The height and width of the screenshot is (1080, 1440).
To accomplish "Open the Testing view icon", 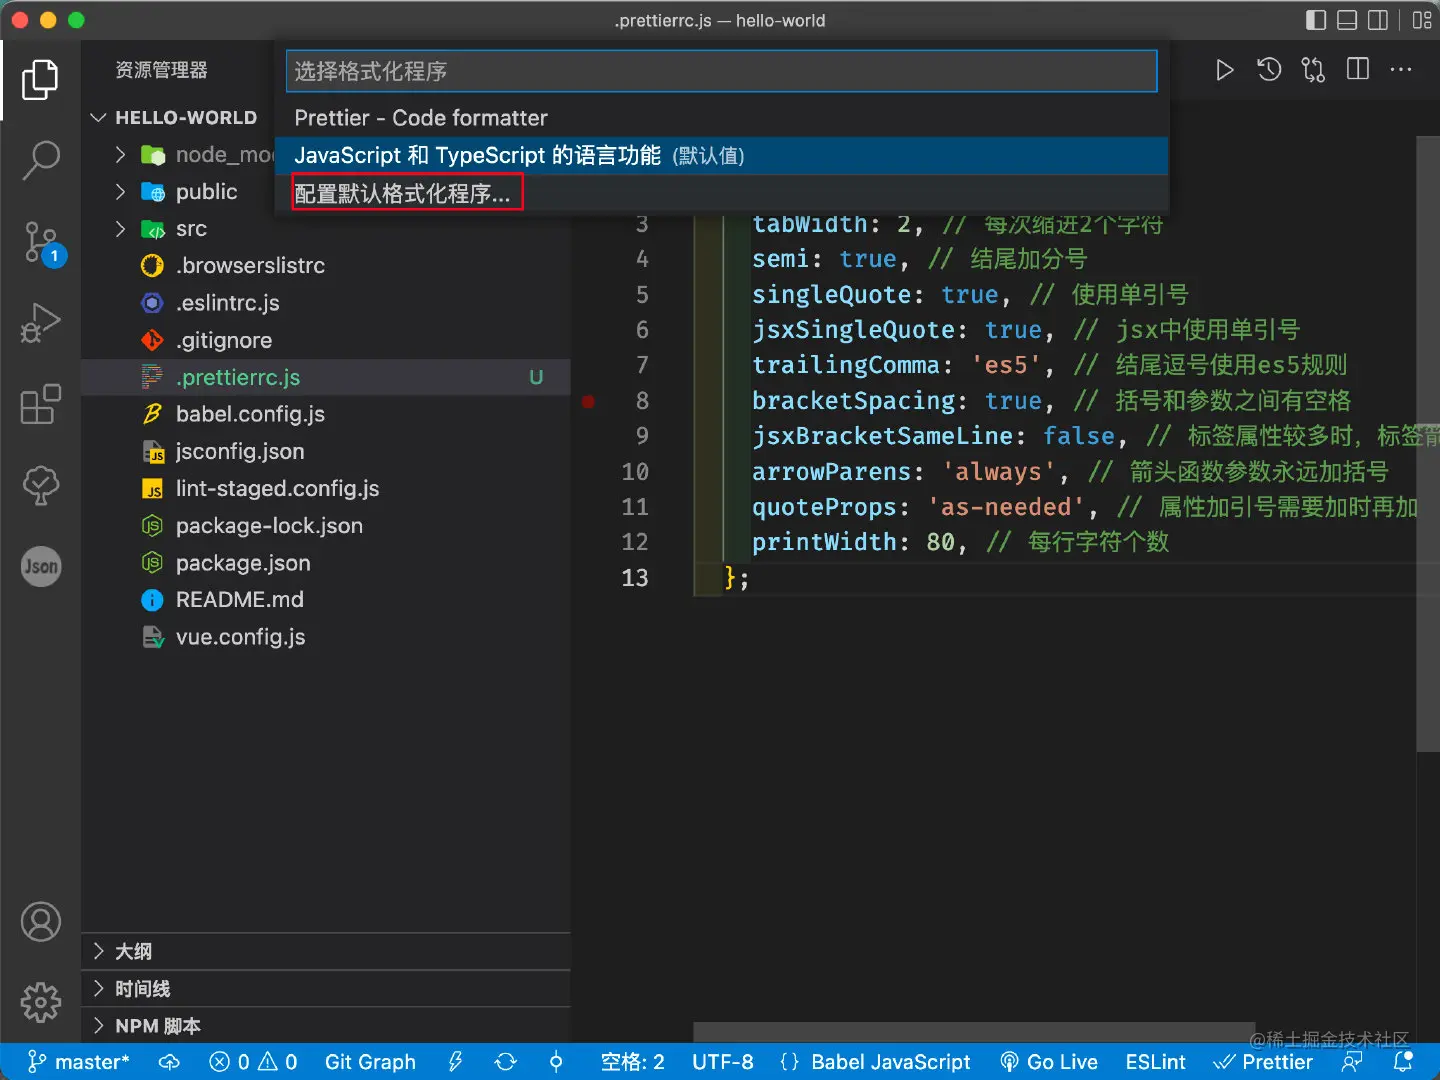I will tap(40, 485).
